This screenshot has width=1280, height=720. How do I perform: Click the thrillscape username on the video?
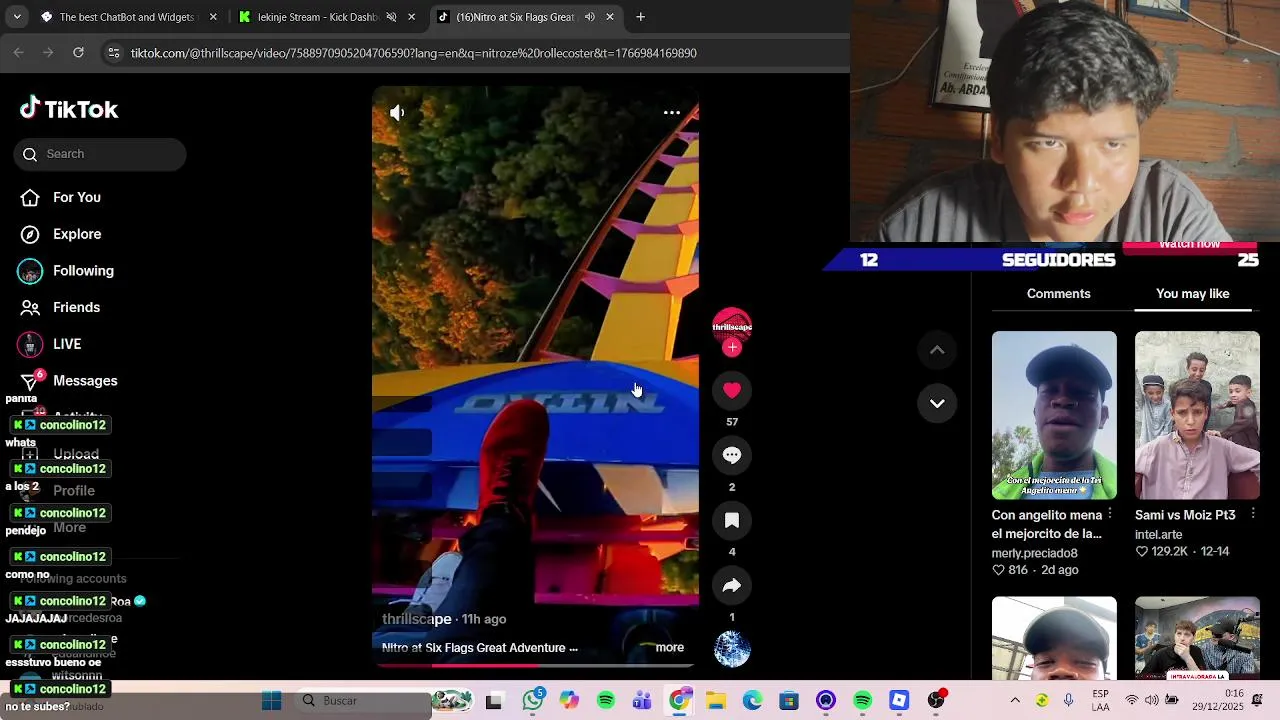click(x=416, y=619)
